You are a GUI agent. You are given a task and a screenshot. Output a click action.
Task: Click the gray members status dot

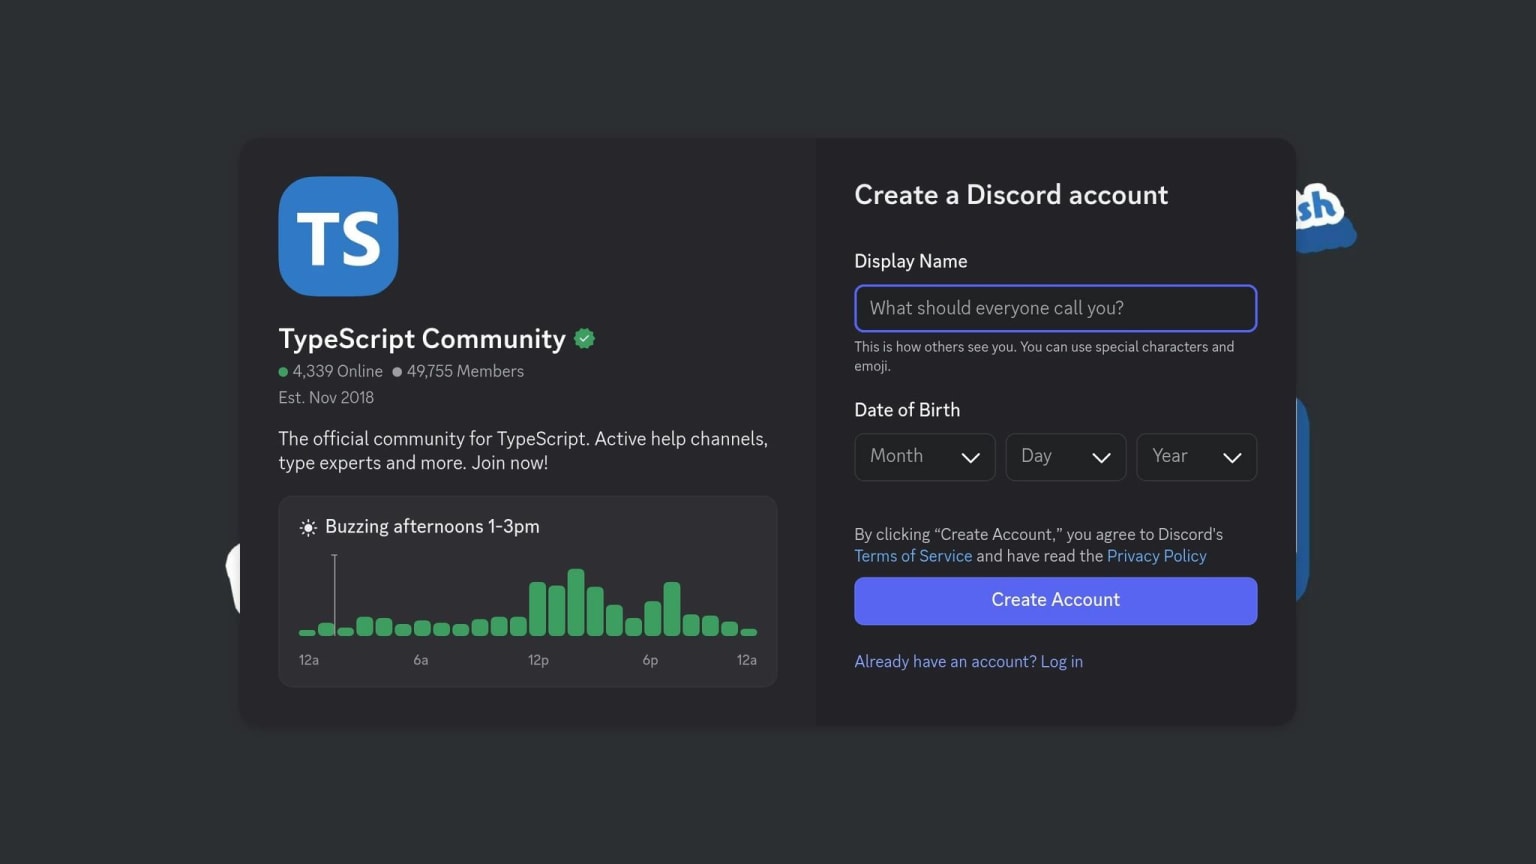click(x=397, y=372)
